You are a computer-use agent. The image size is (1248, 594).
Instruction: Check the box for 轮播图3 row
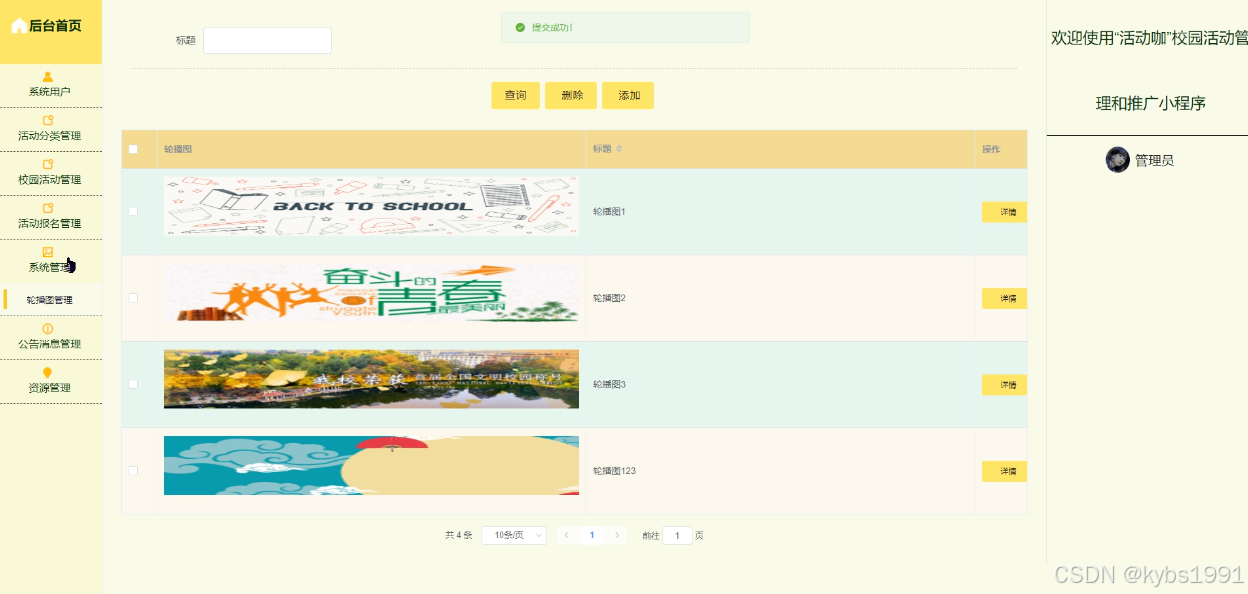click(x=133, y=384)
